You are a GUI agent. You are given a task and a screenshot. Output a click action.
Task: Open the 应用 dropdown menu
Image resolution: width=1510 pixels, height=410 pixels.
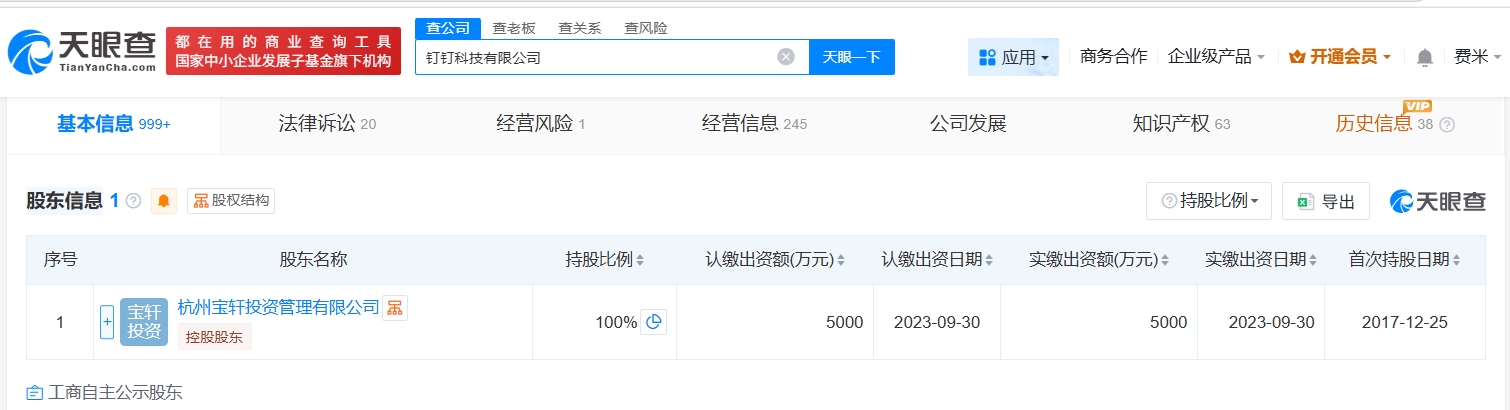click(1014, 57)
